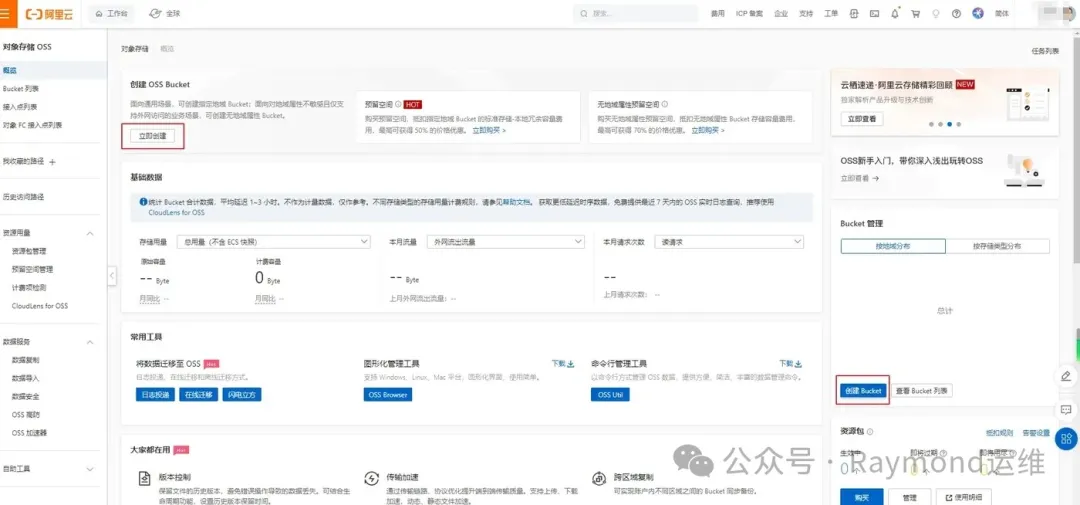
Task: Open the 企业 top menu
Action: (x=780, y=14)
